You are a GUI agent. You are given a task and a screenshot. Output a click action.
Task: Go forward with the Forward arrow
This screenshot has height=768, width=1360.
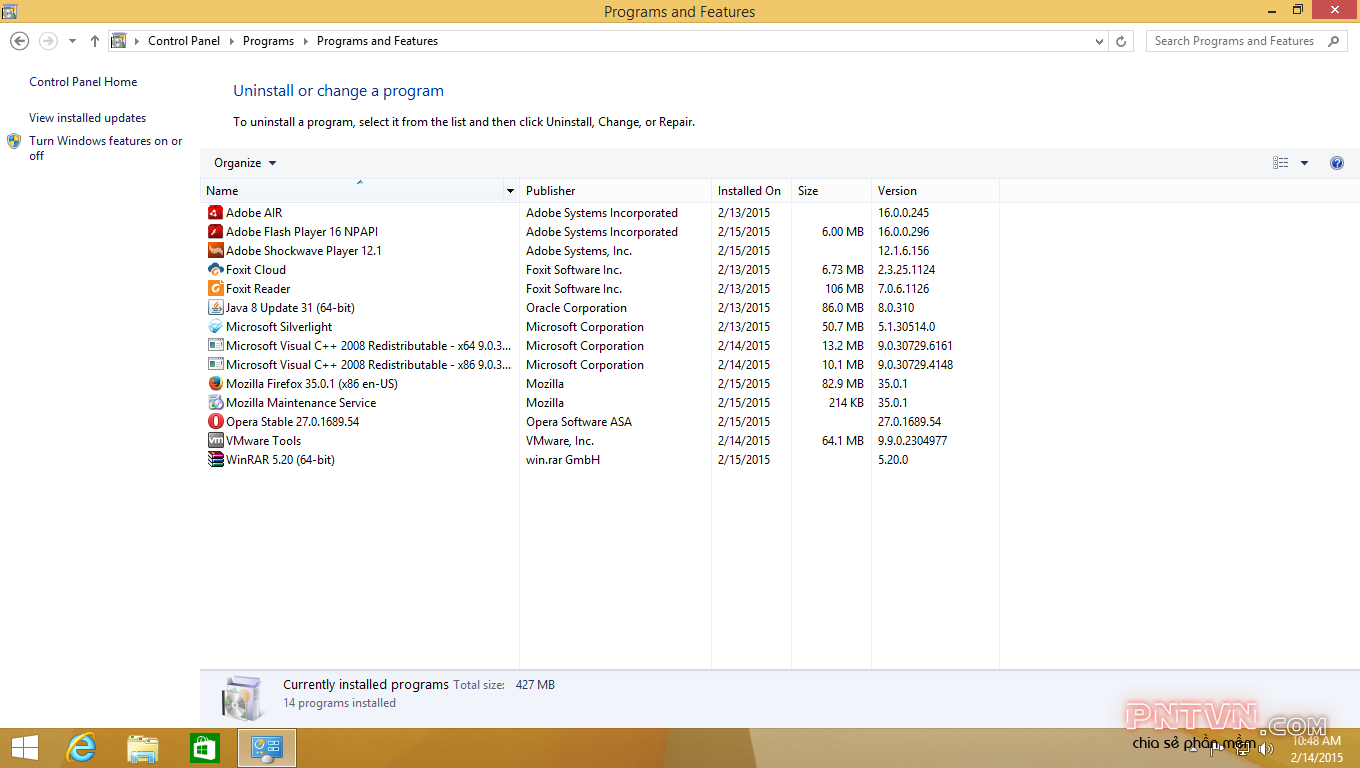(47, 41)
